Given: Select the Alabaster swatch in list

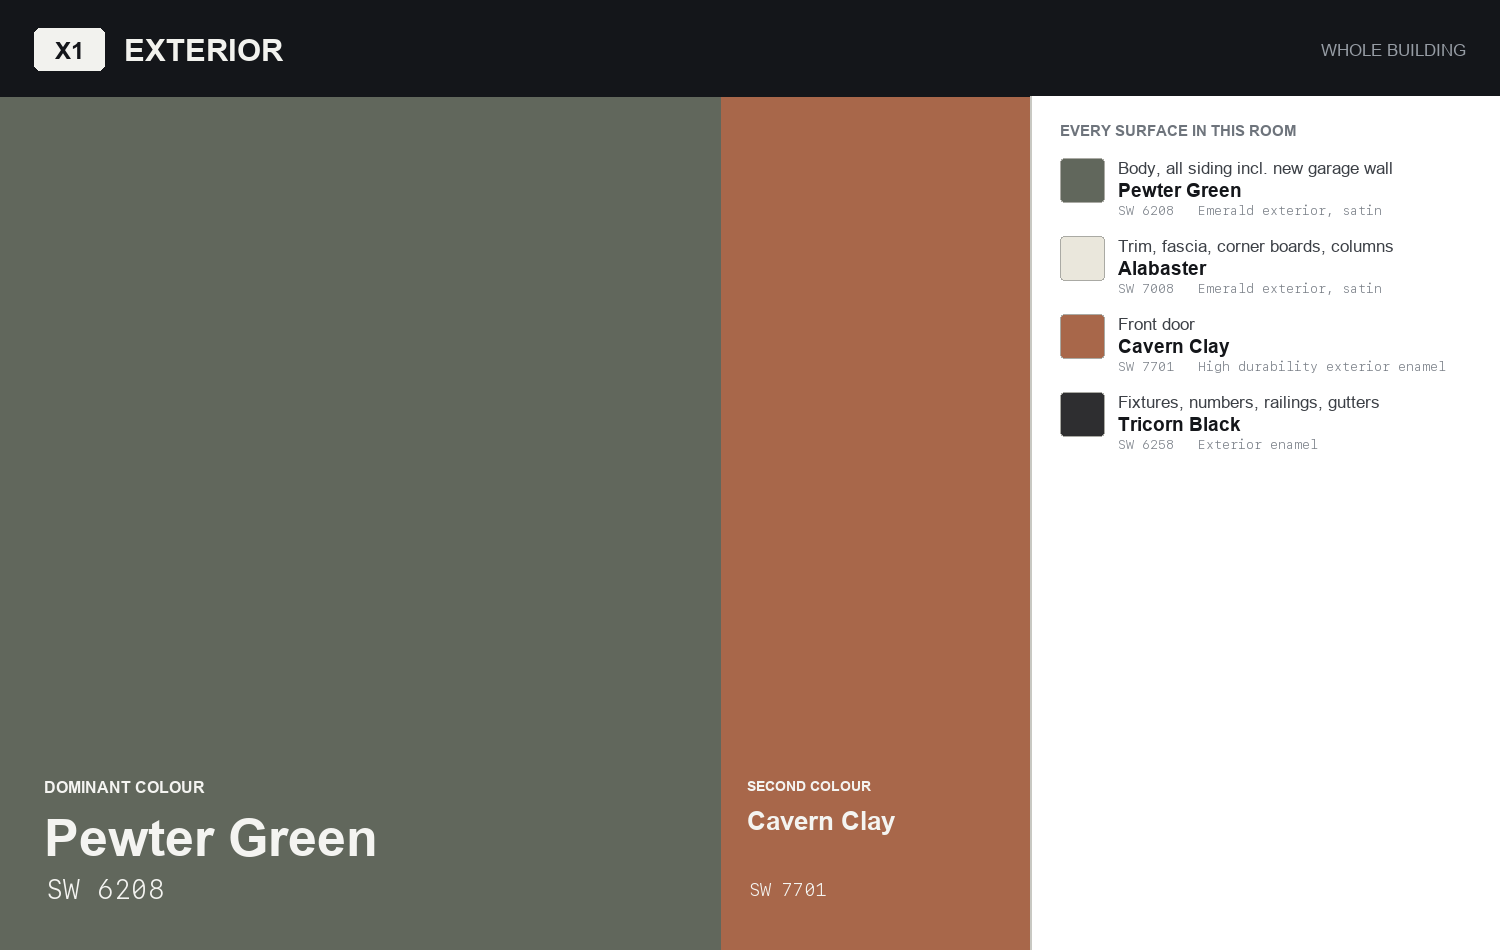Looking at the screenshot, I should 1082,258.
